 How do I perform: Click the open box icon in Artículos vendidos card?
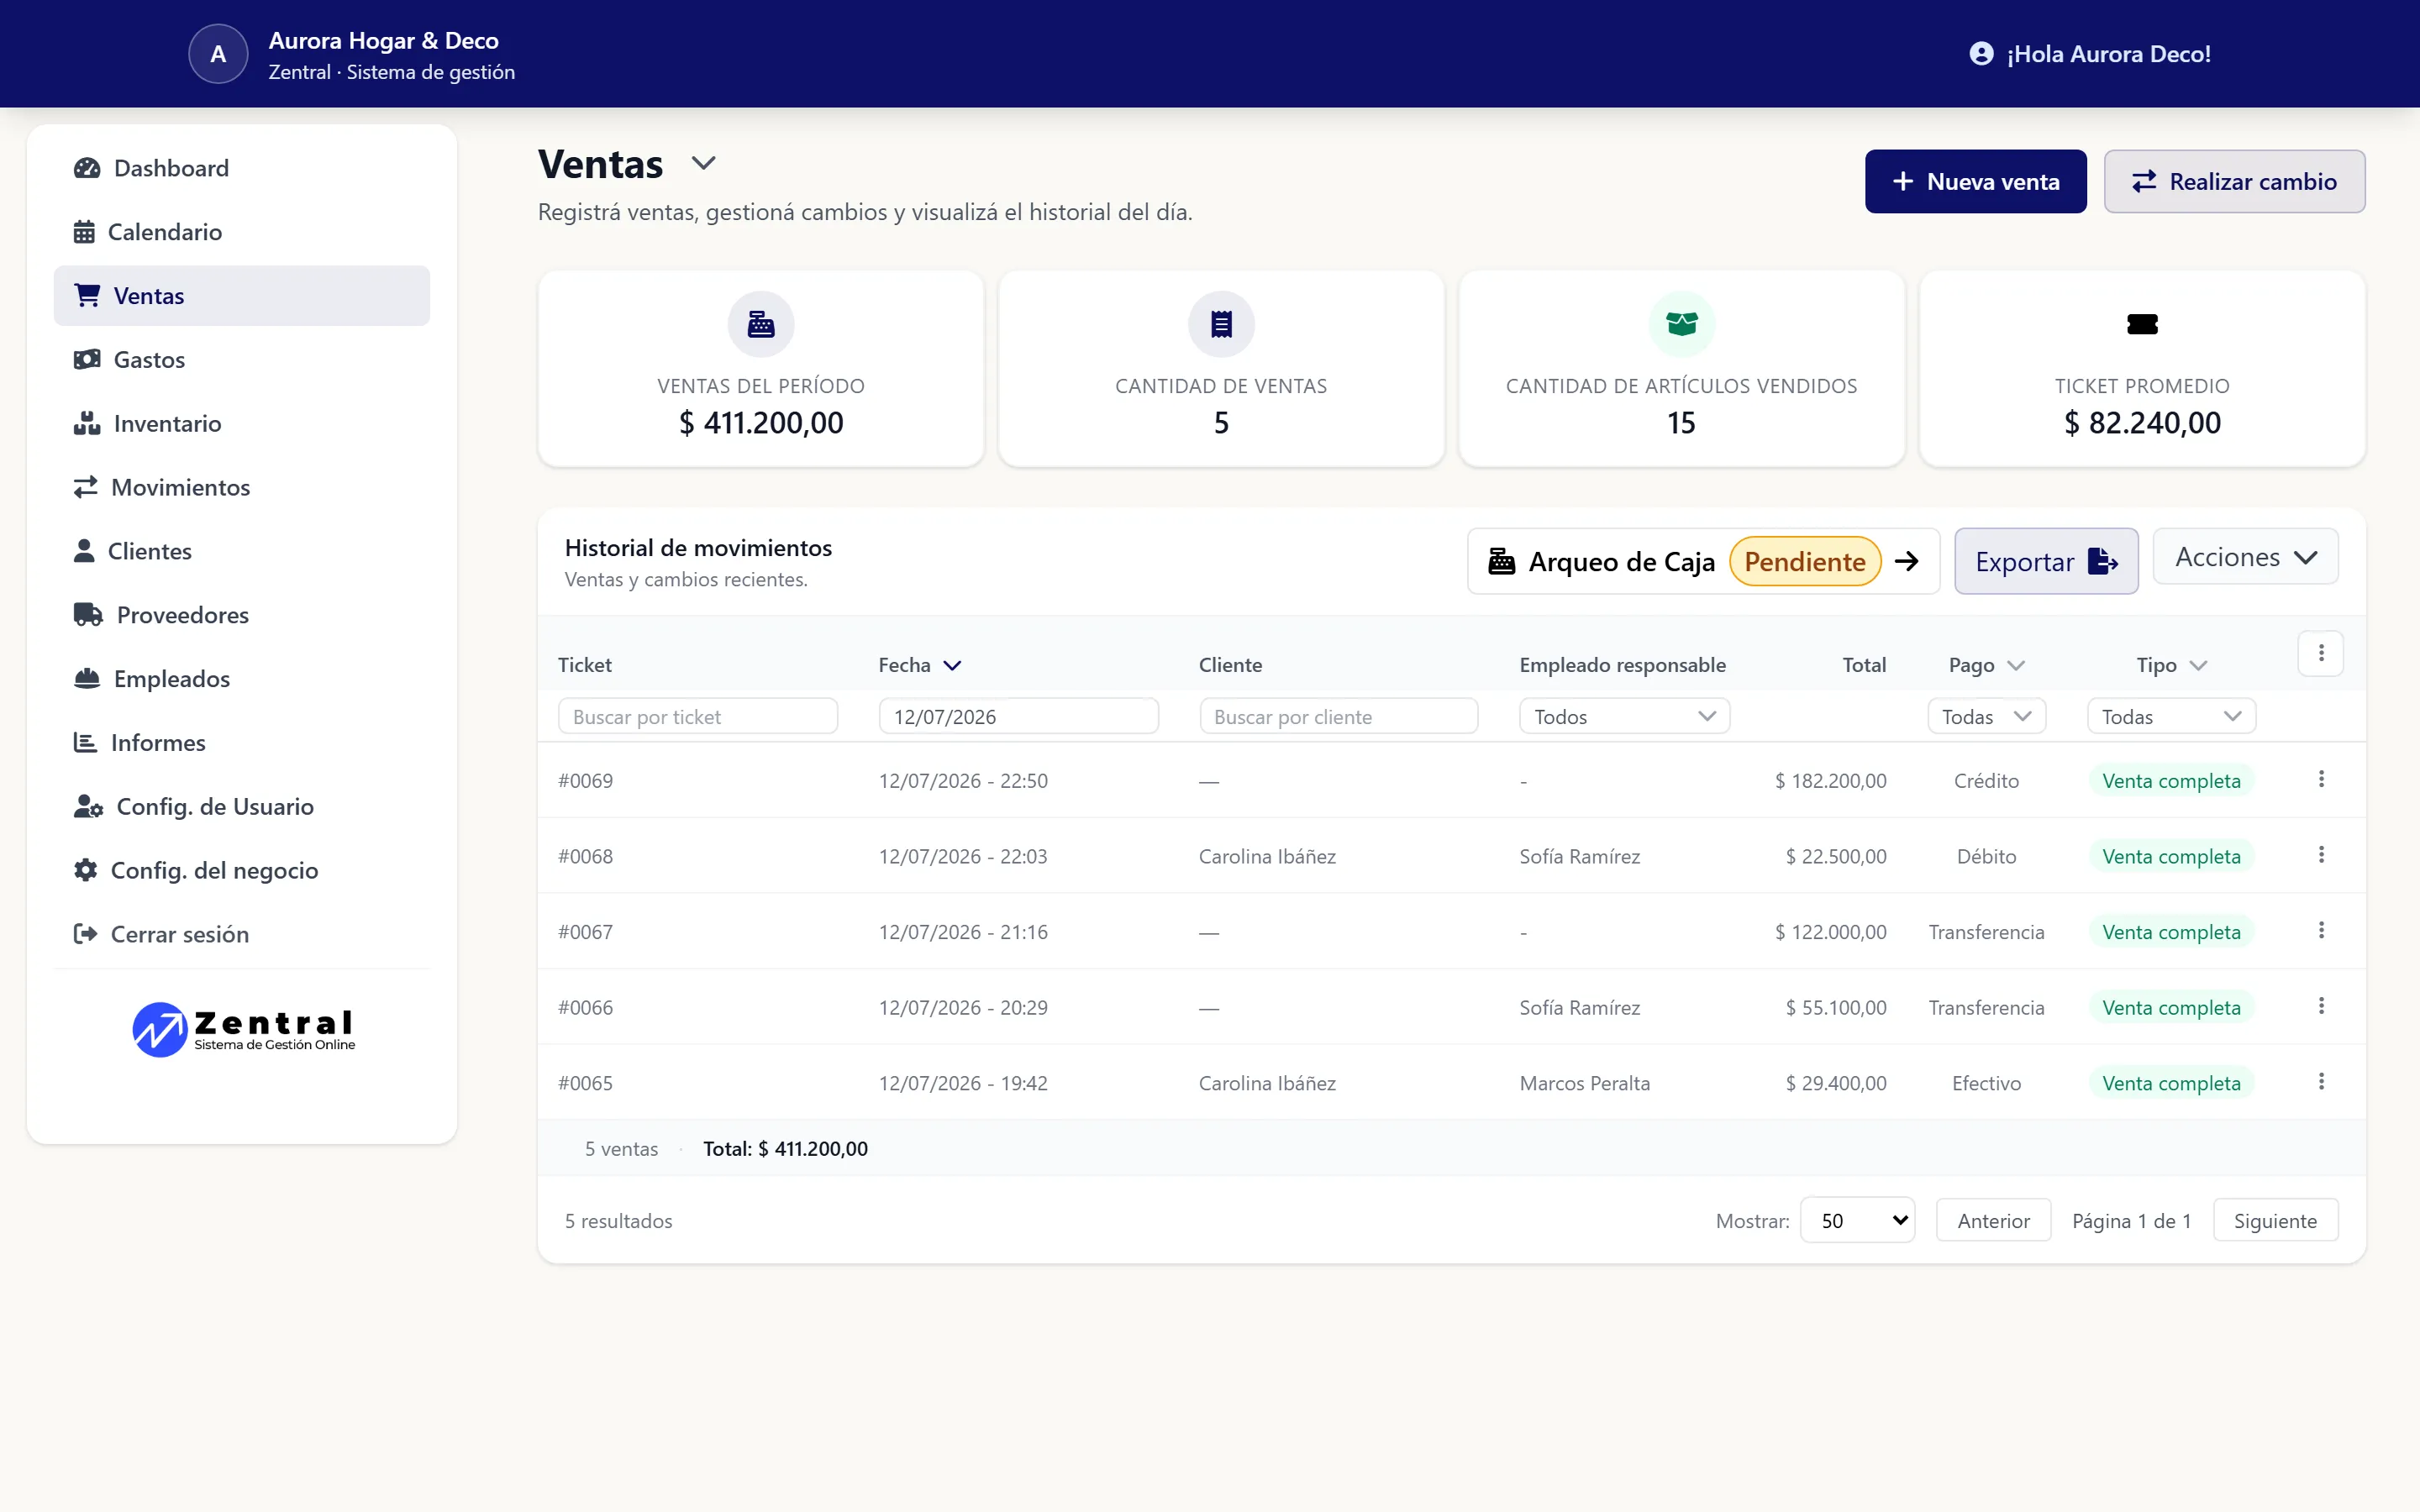point(1682,324)
